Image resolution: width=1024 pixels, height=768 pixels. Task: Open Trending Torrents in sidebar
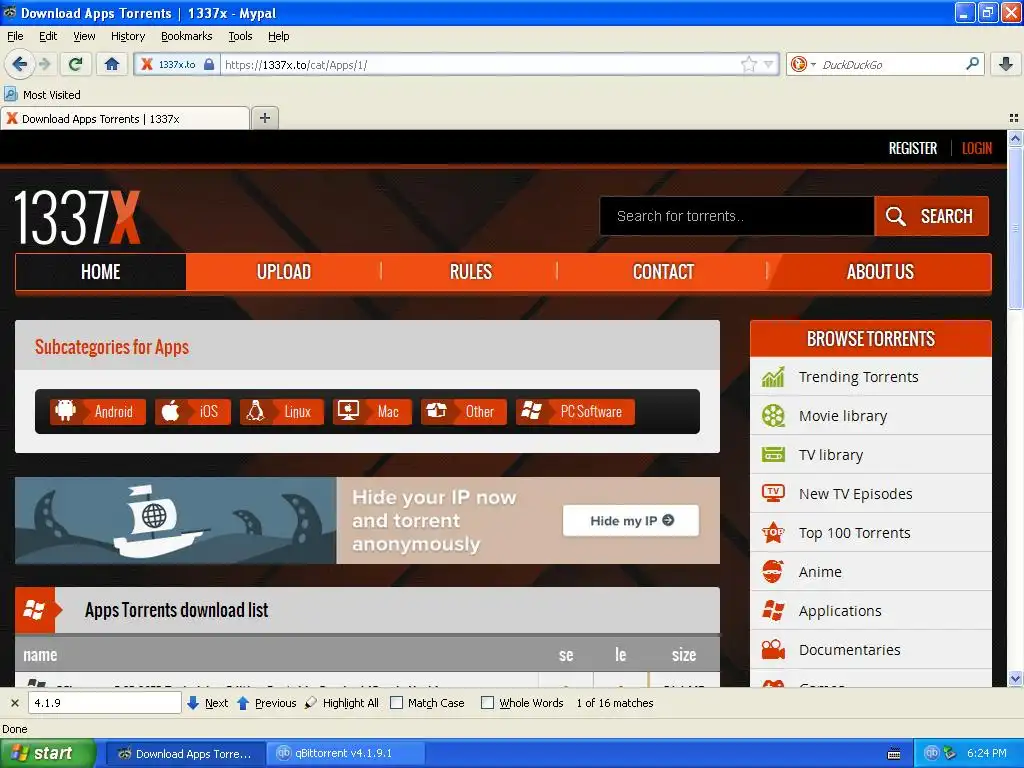871,377
